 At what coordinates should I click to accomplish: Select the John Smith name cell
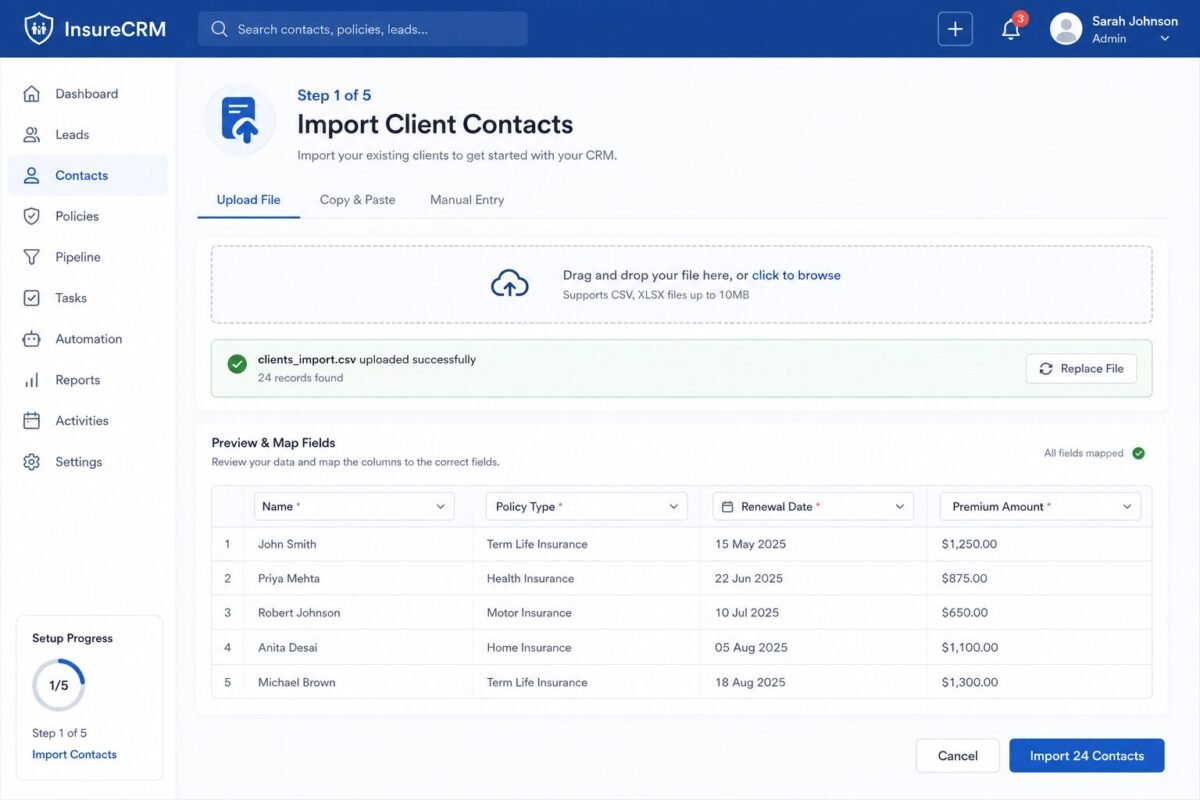pos(287,544)
